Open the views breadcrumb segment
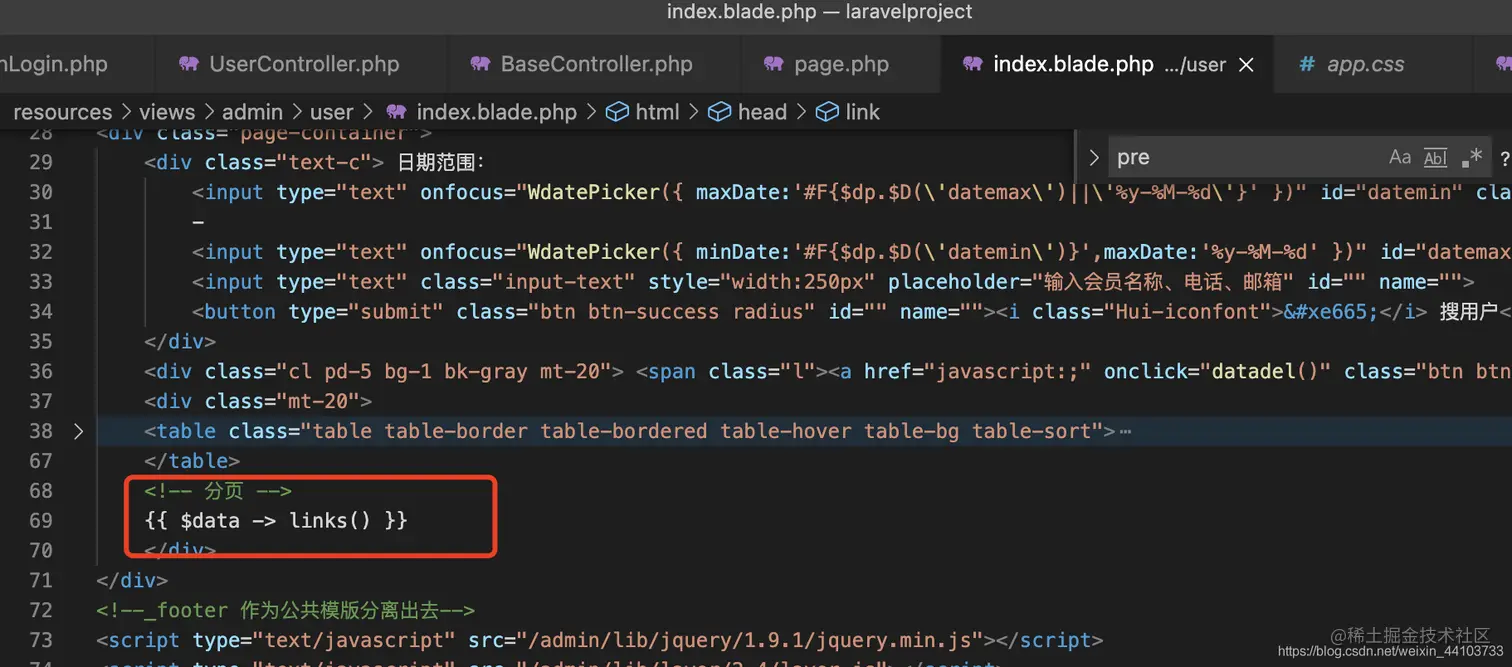 click(x=167, y=112)
